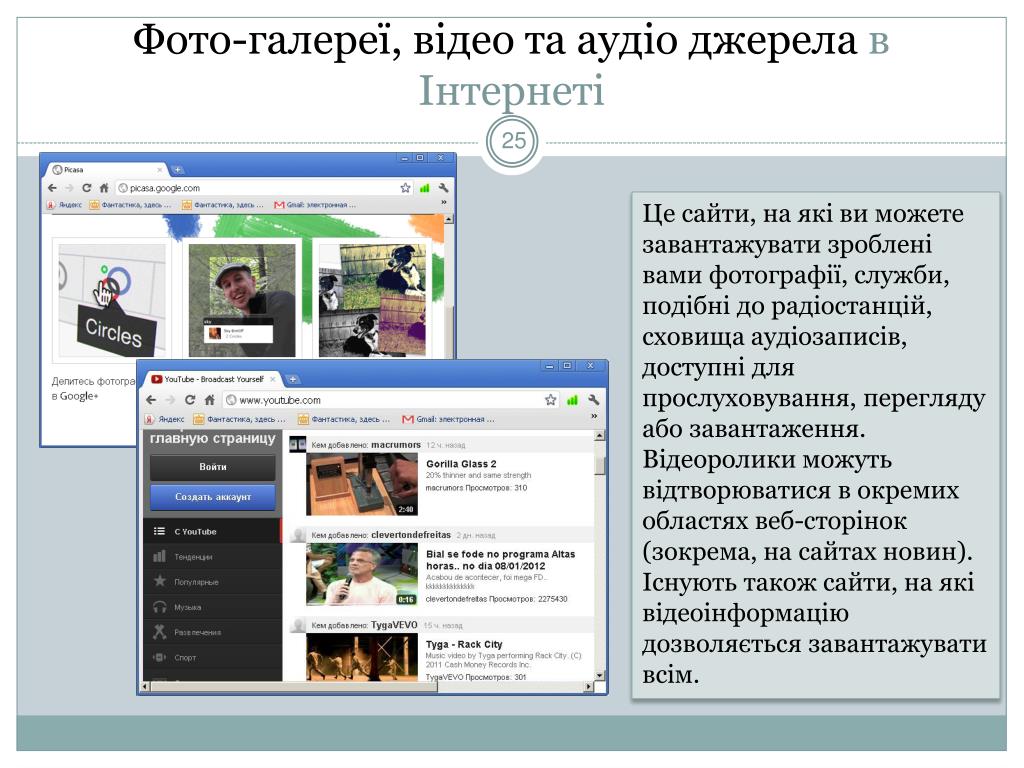This screenshot has height=768, width=1024.
Task: Select Спорт sidebar item
Action: coord(213,658)
